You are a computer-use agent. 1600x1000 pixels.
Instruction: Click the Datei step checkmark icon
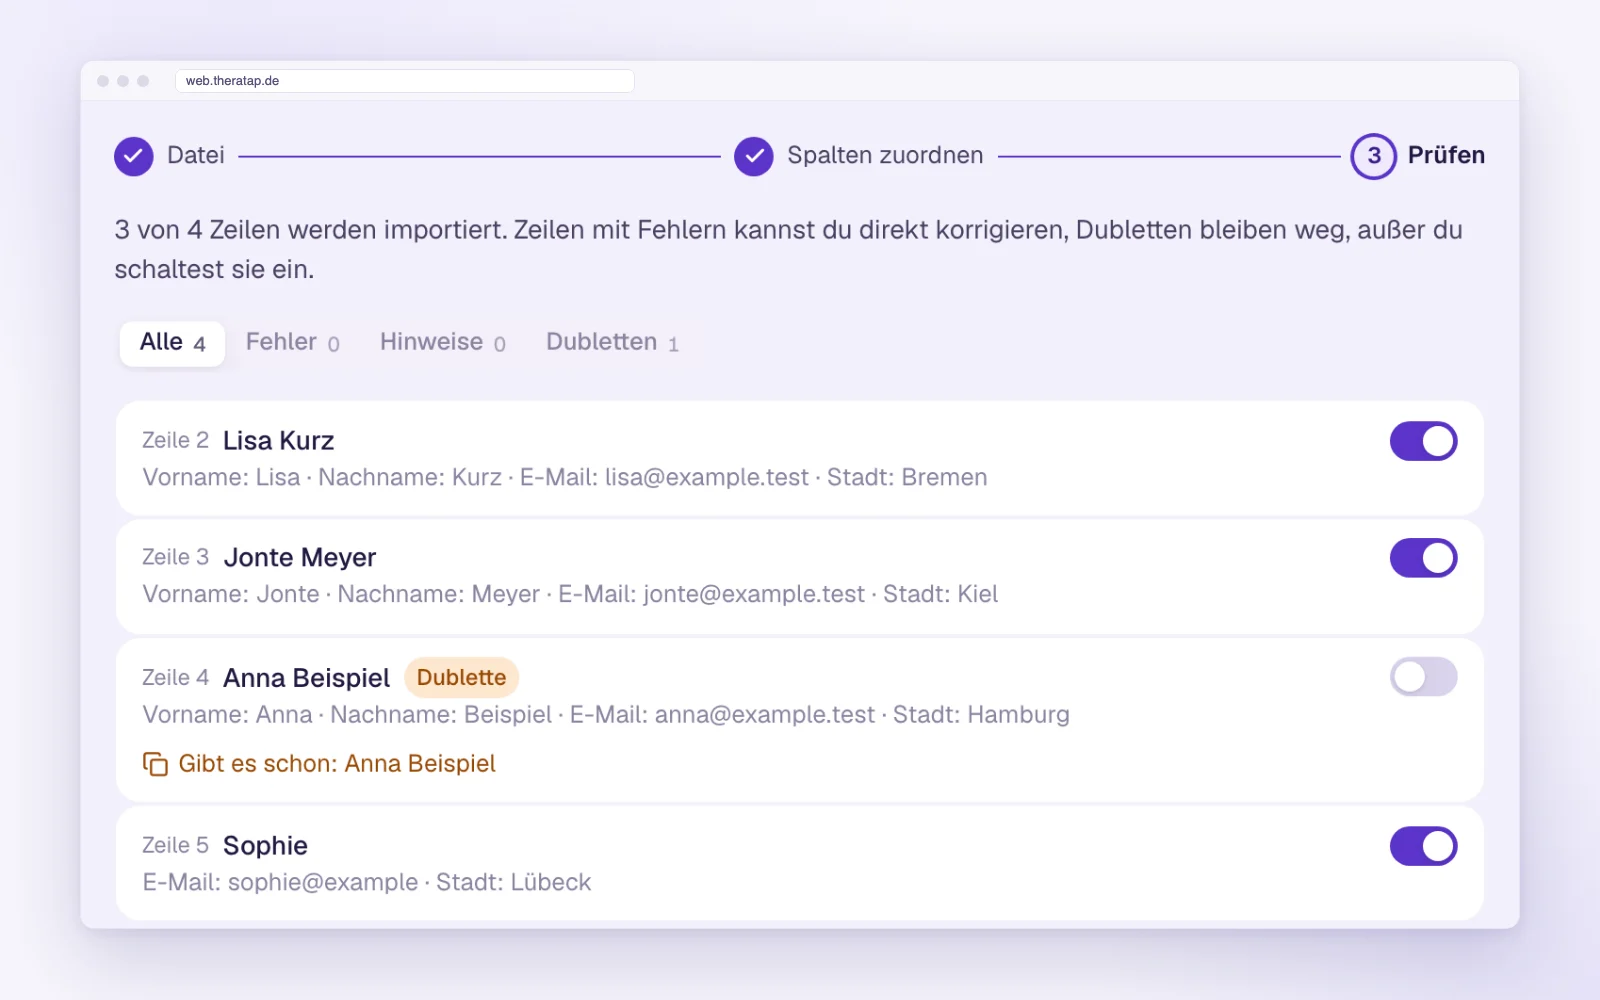133,156
